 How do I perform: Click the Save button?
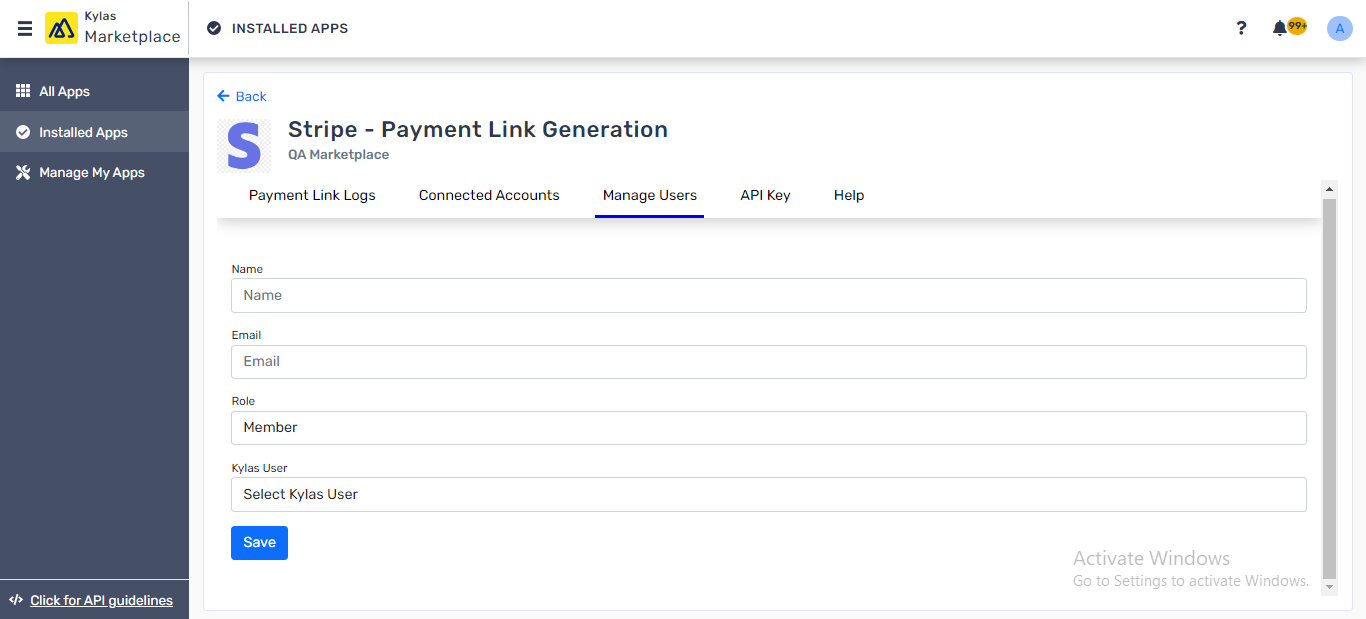pyautogui.click(x=259, y=542)
